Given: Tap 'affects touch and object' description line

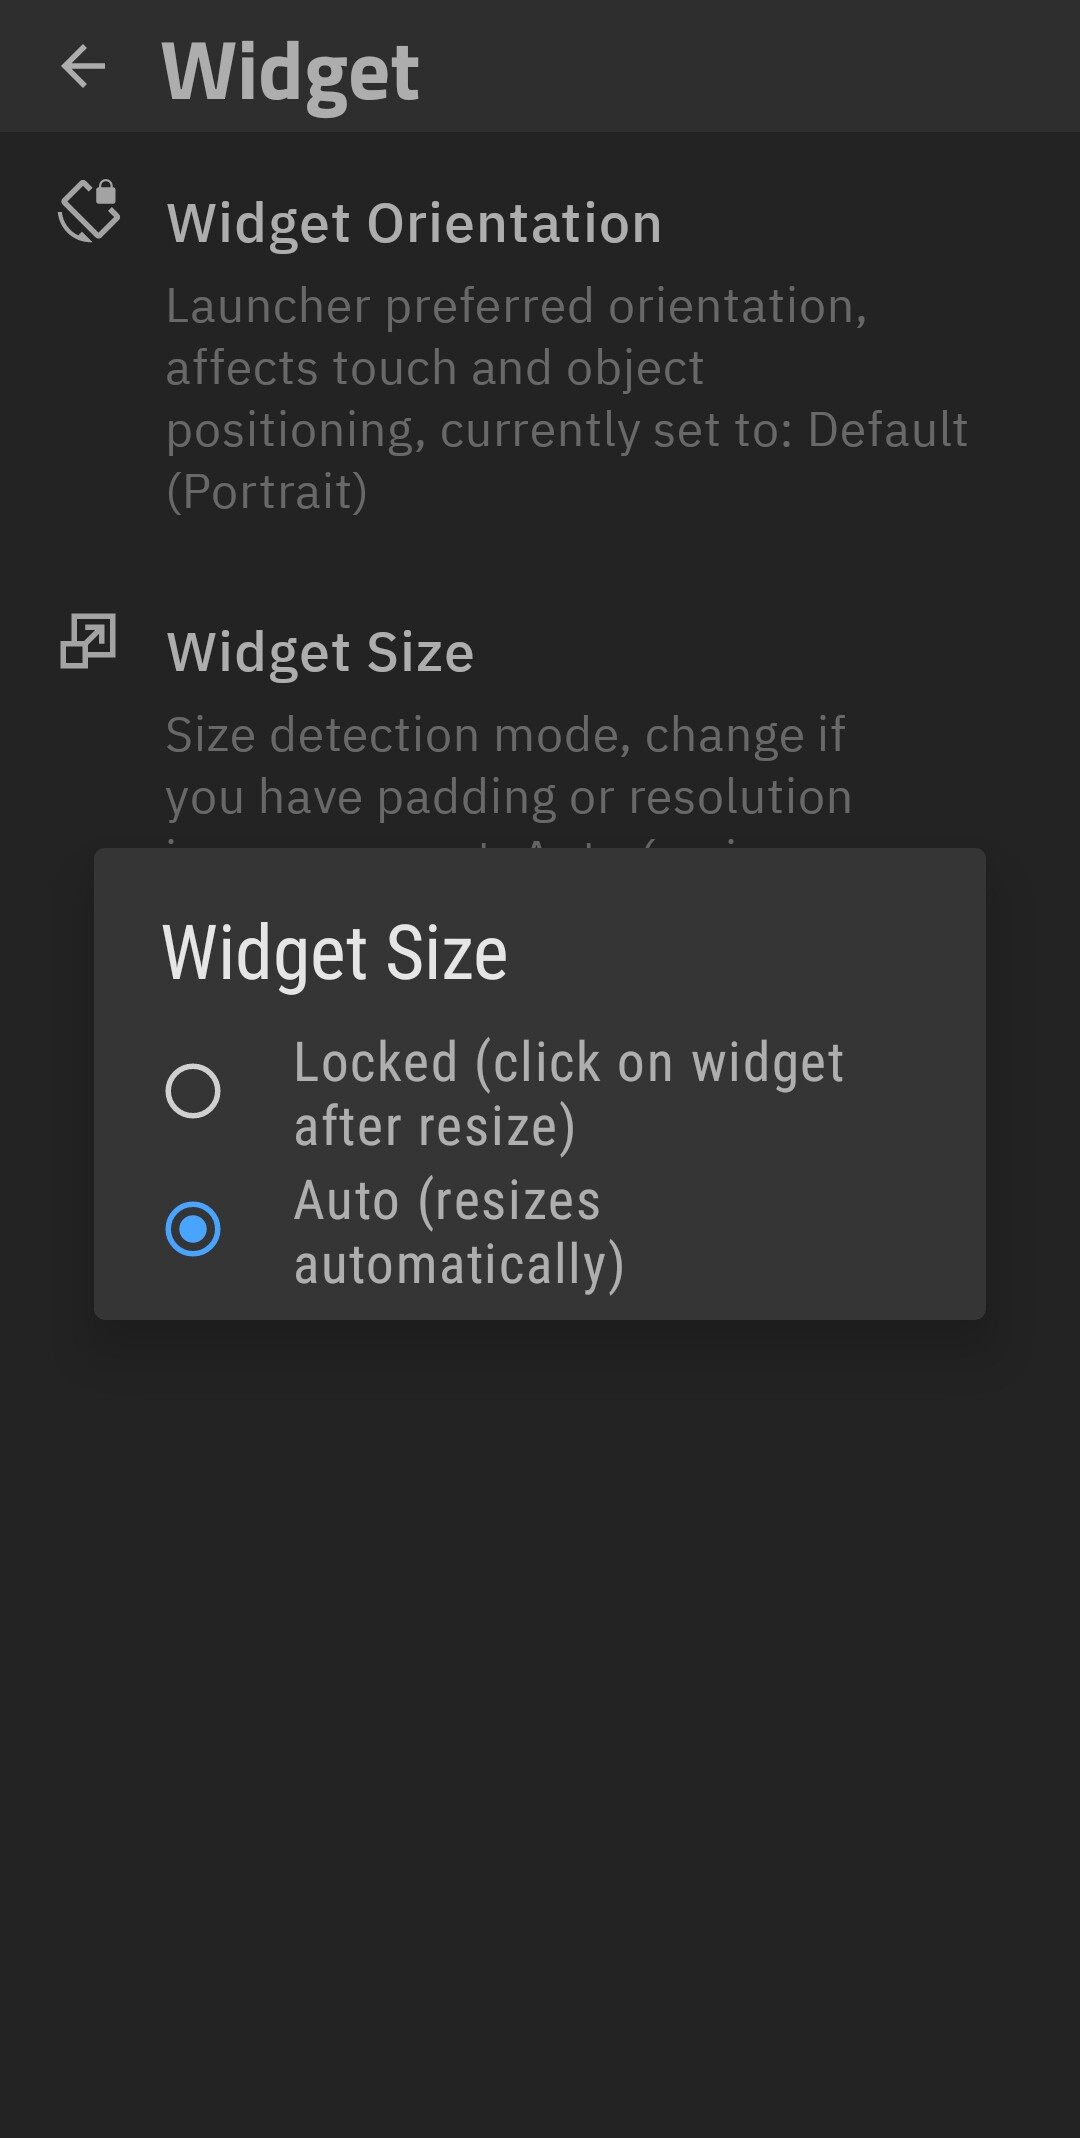Looking at the screenshot, I should 435,368.
